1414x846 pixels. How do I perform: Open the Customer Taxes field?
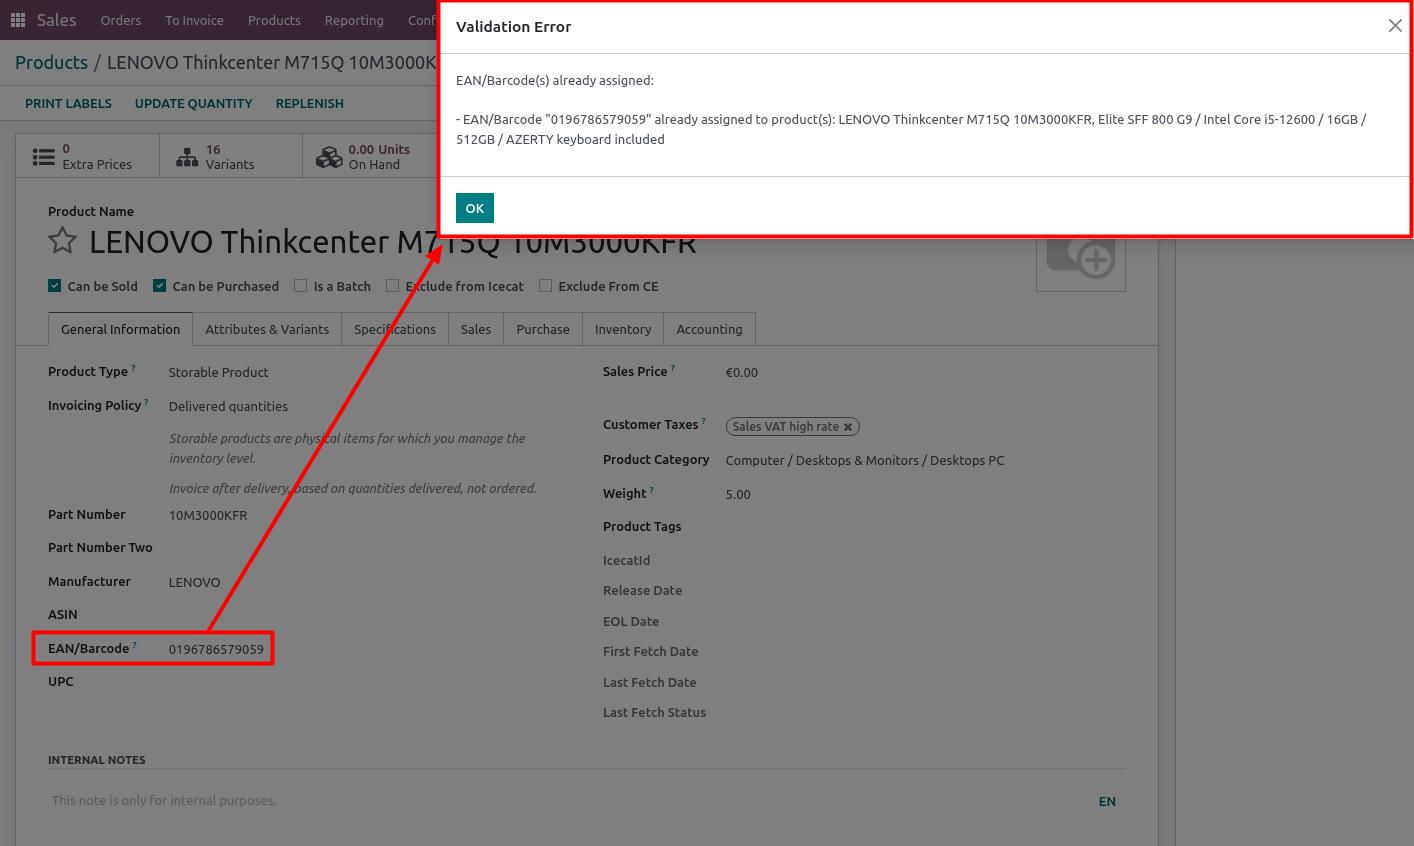tap(925, 427)
